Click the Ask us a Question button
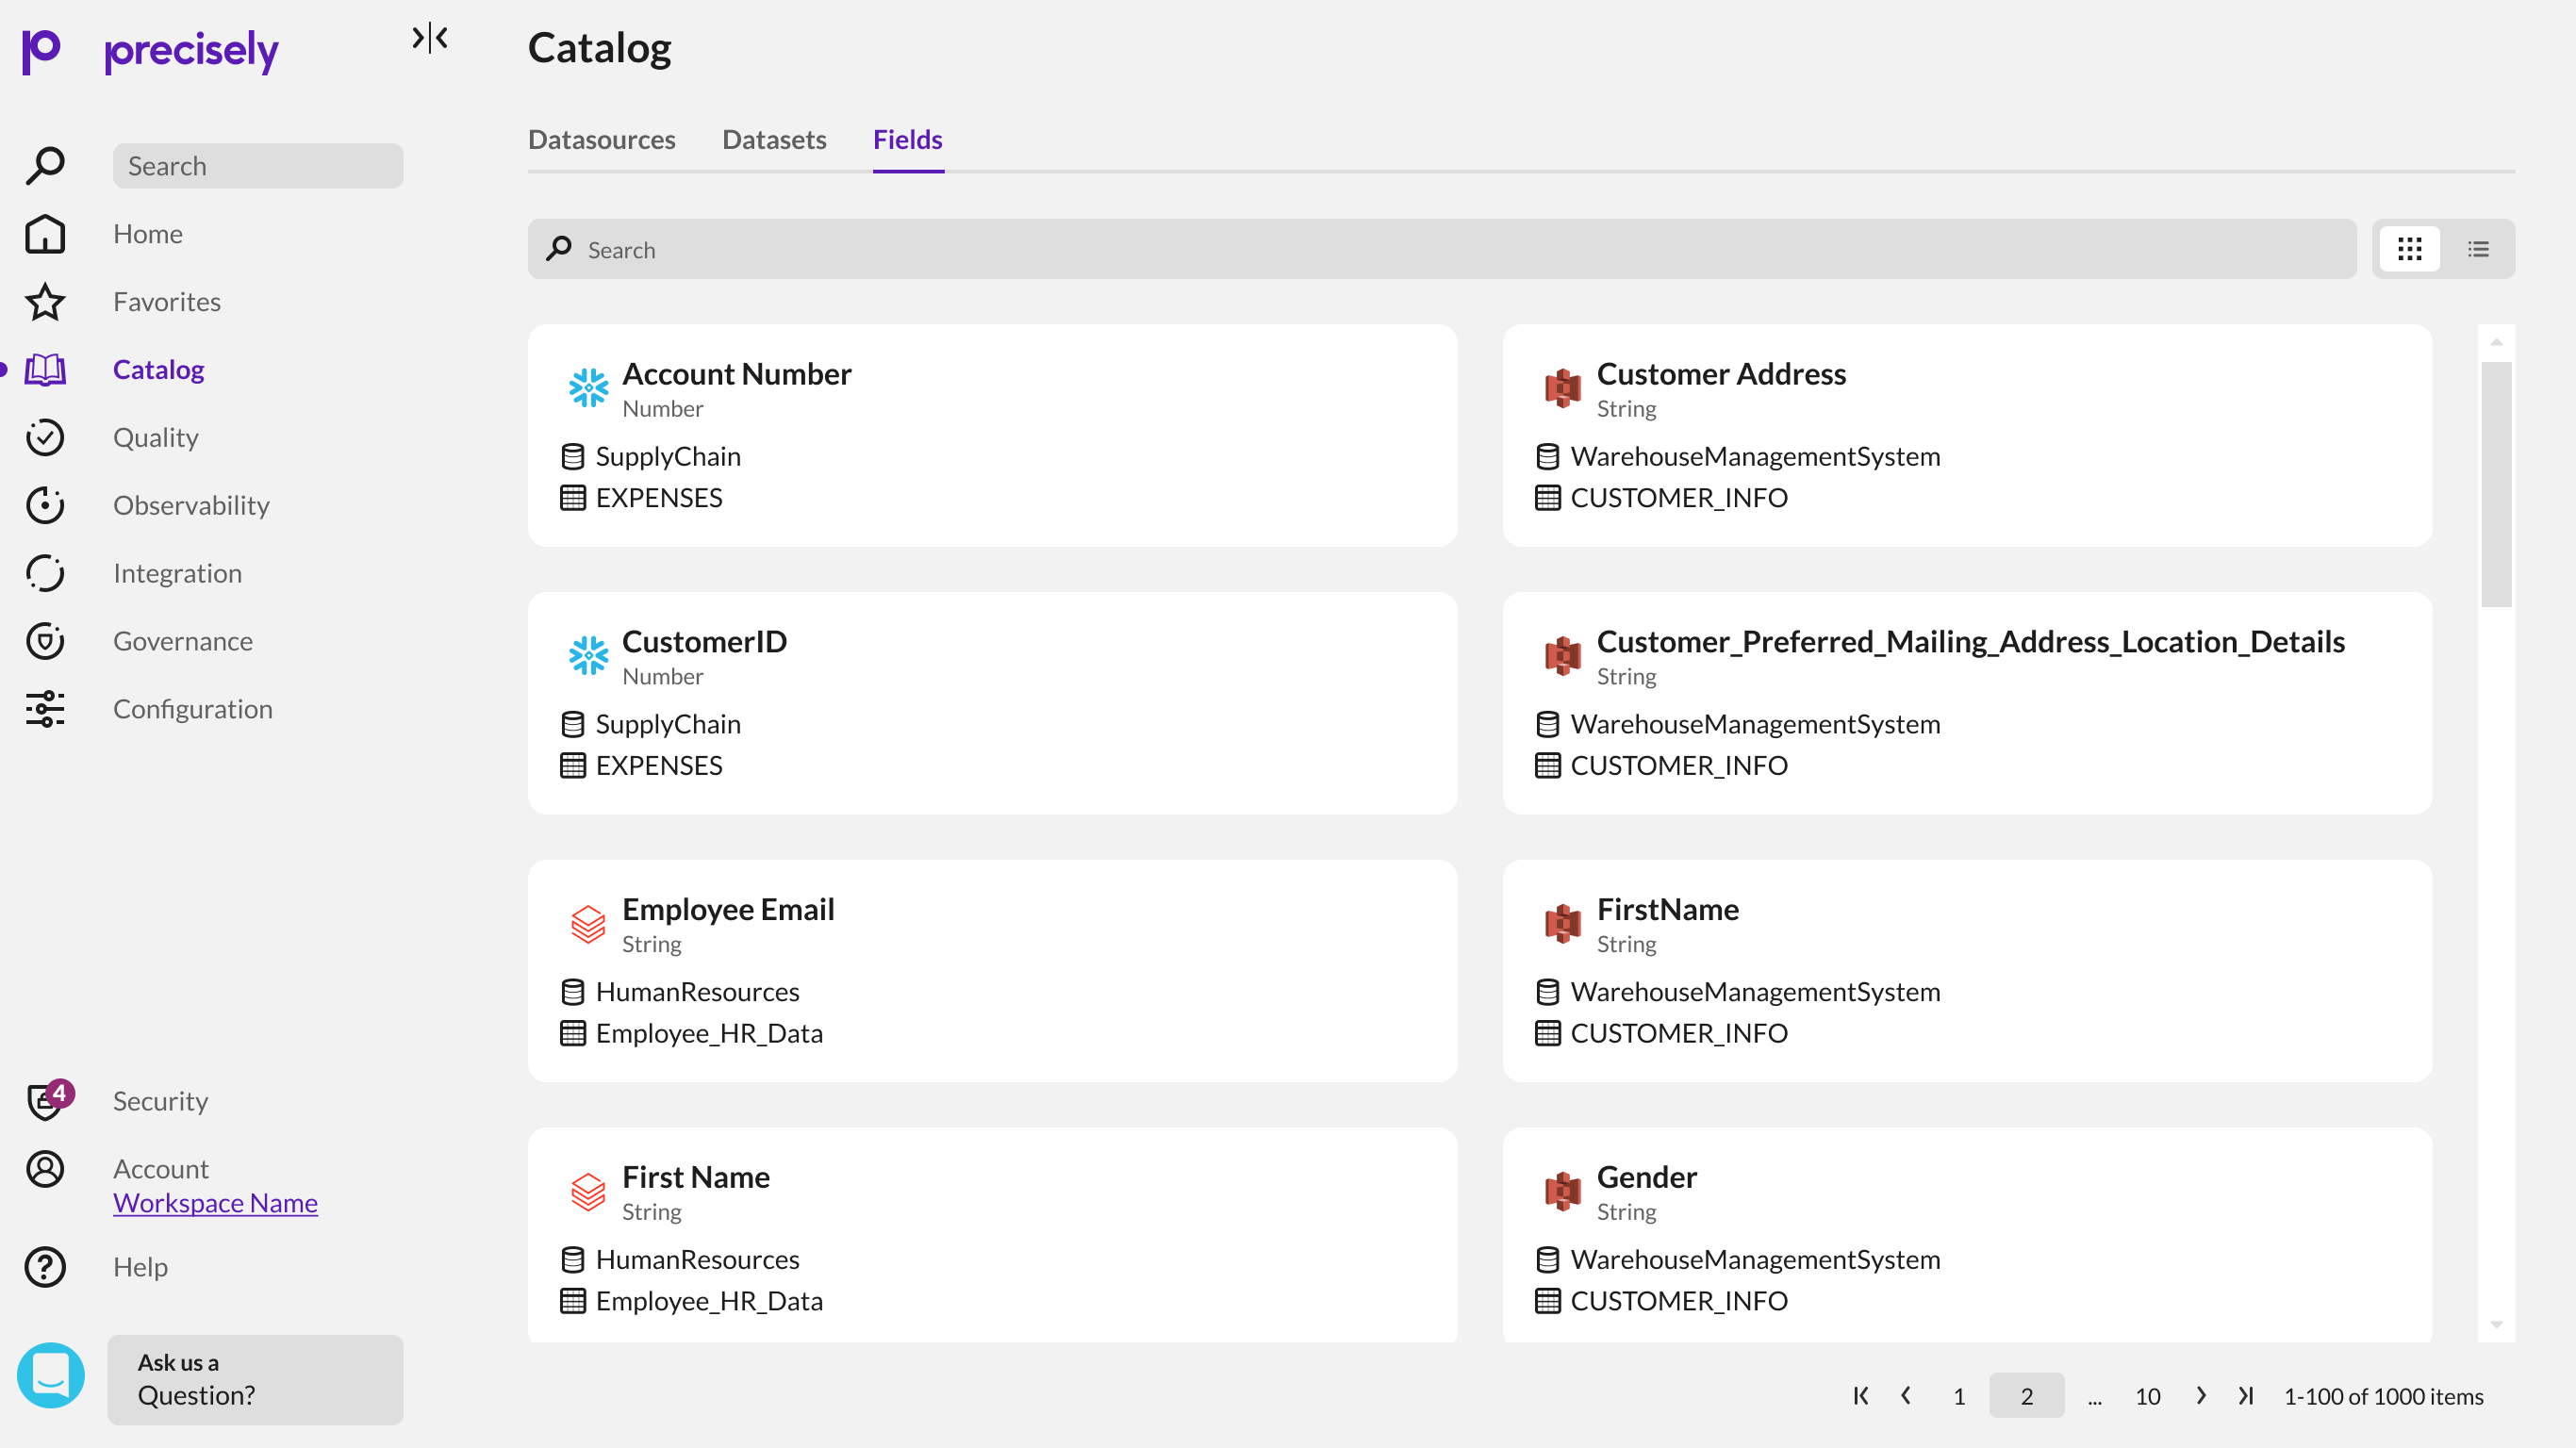The width and height of the screenshot is (2576, 1448). [x=255, y=1379]
